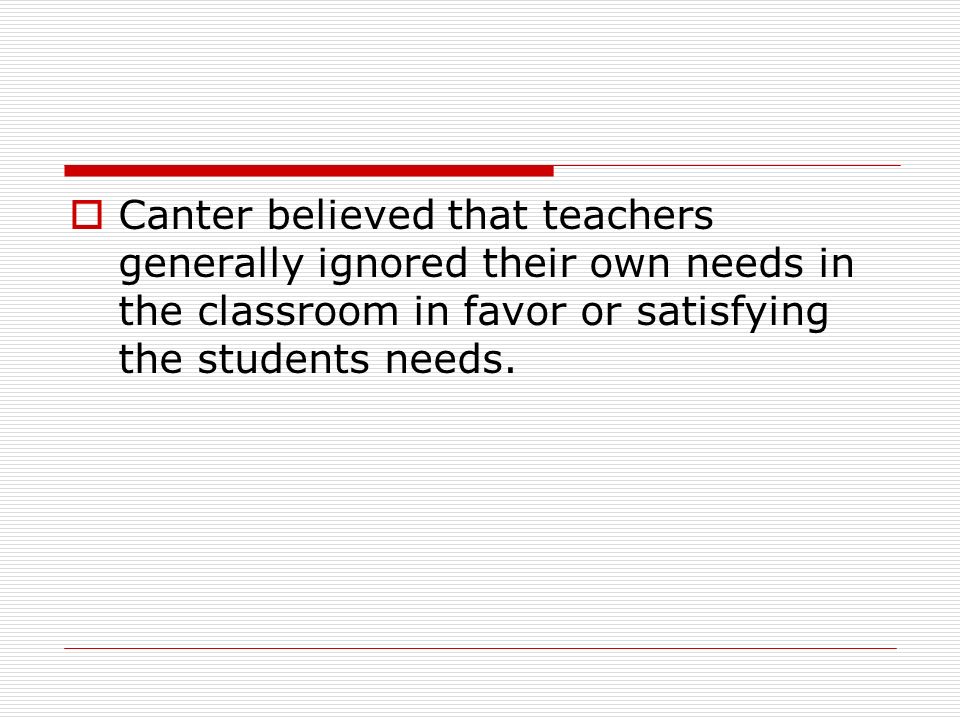The height and width of the screenshot is (720, 960).
Task: Click the word "generally"
Action: pos(211,266)
